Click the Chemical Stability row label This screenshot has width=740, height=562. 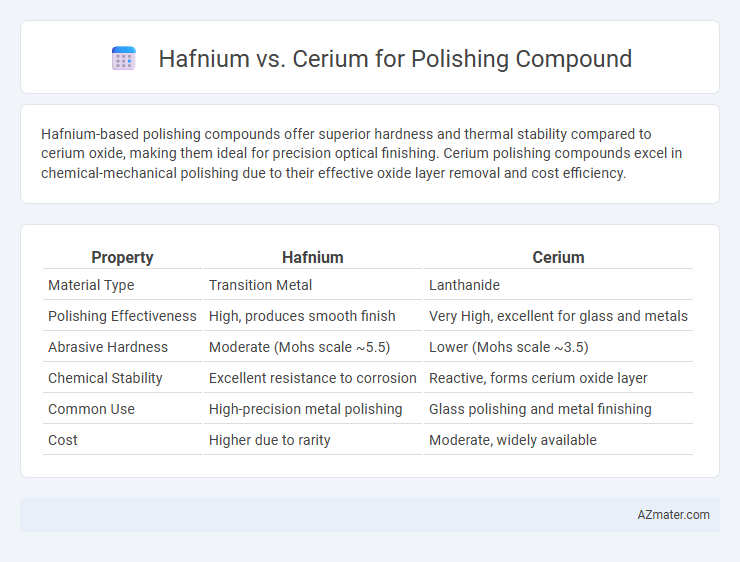(x=105, y=378)
